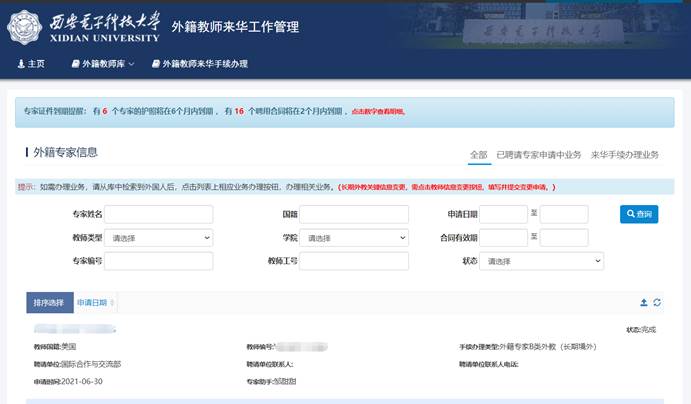
Task: Click the 专家姓名 input field
Action: pyautogui.click(x=159, y=214)
